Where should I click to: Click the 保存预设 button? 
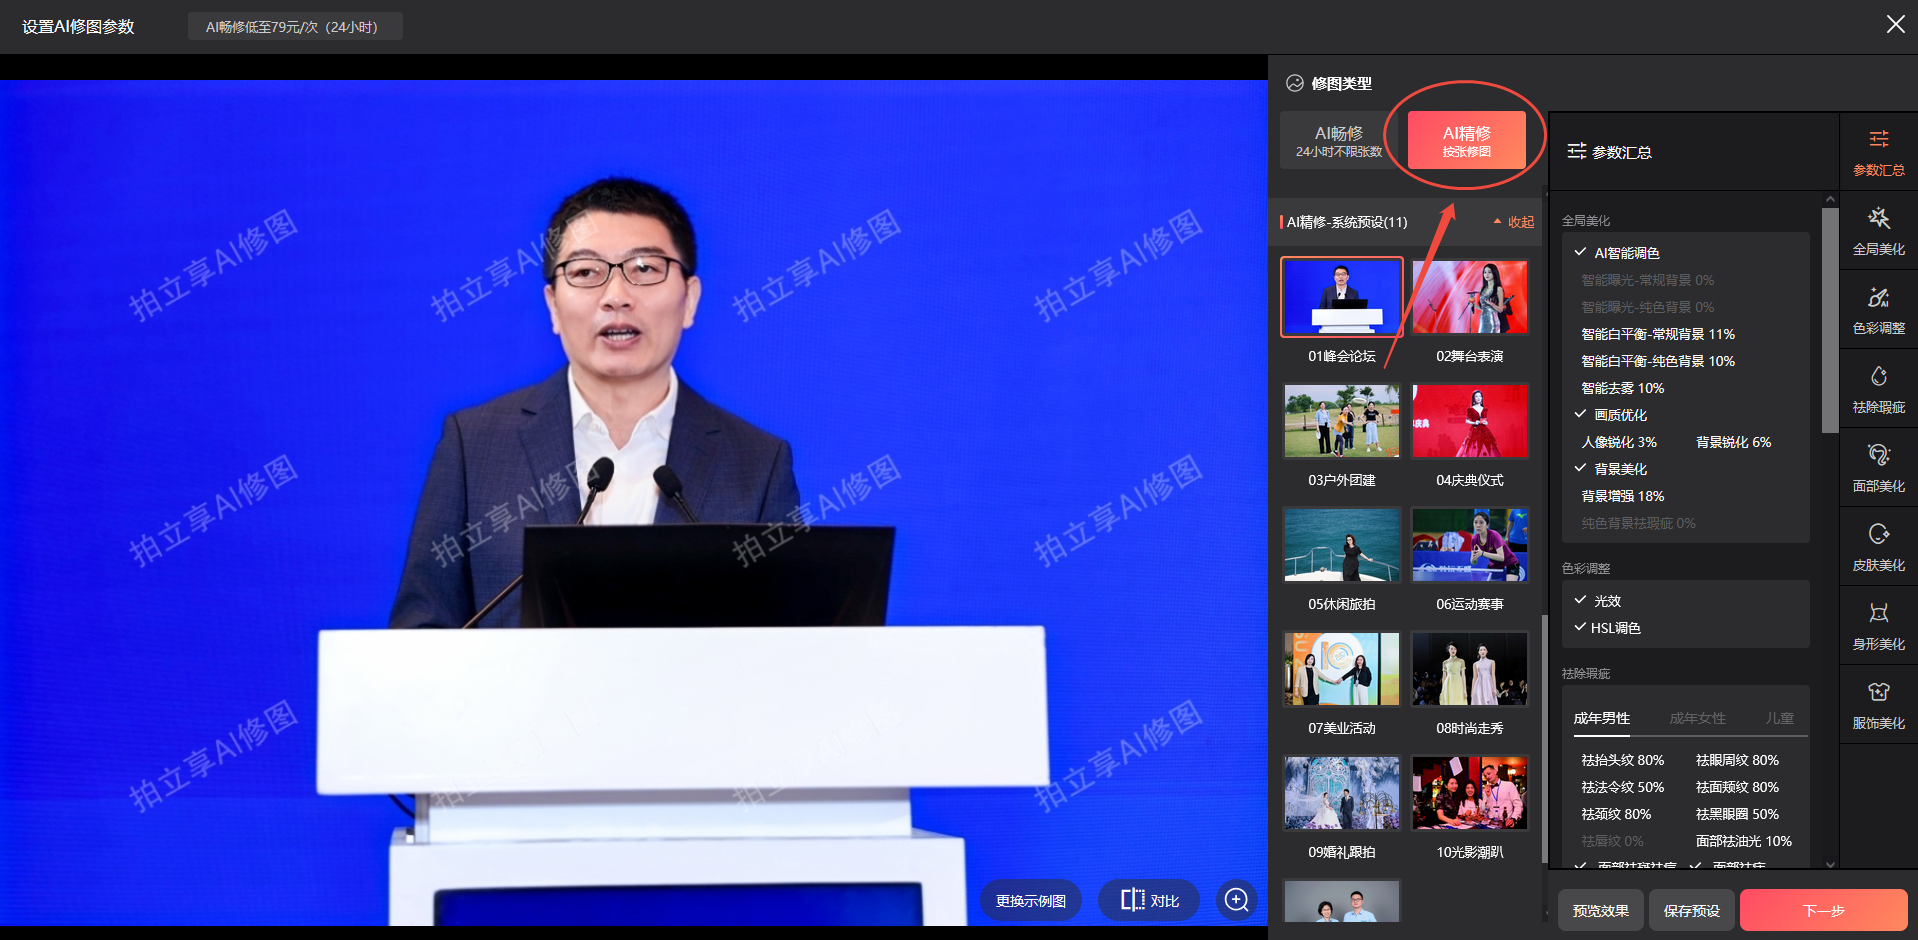[1691, 911]
